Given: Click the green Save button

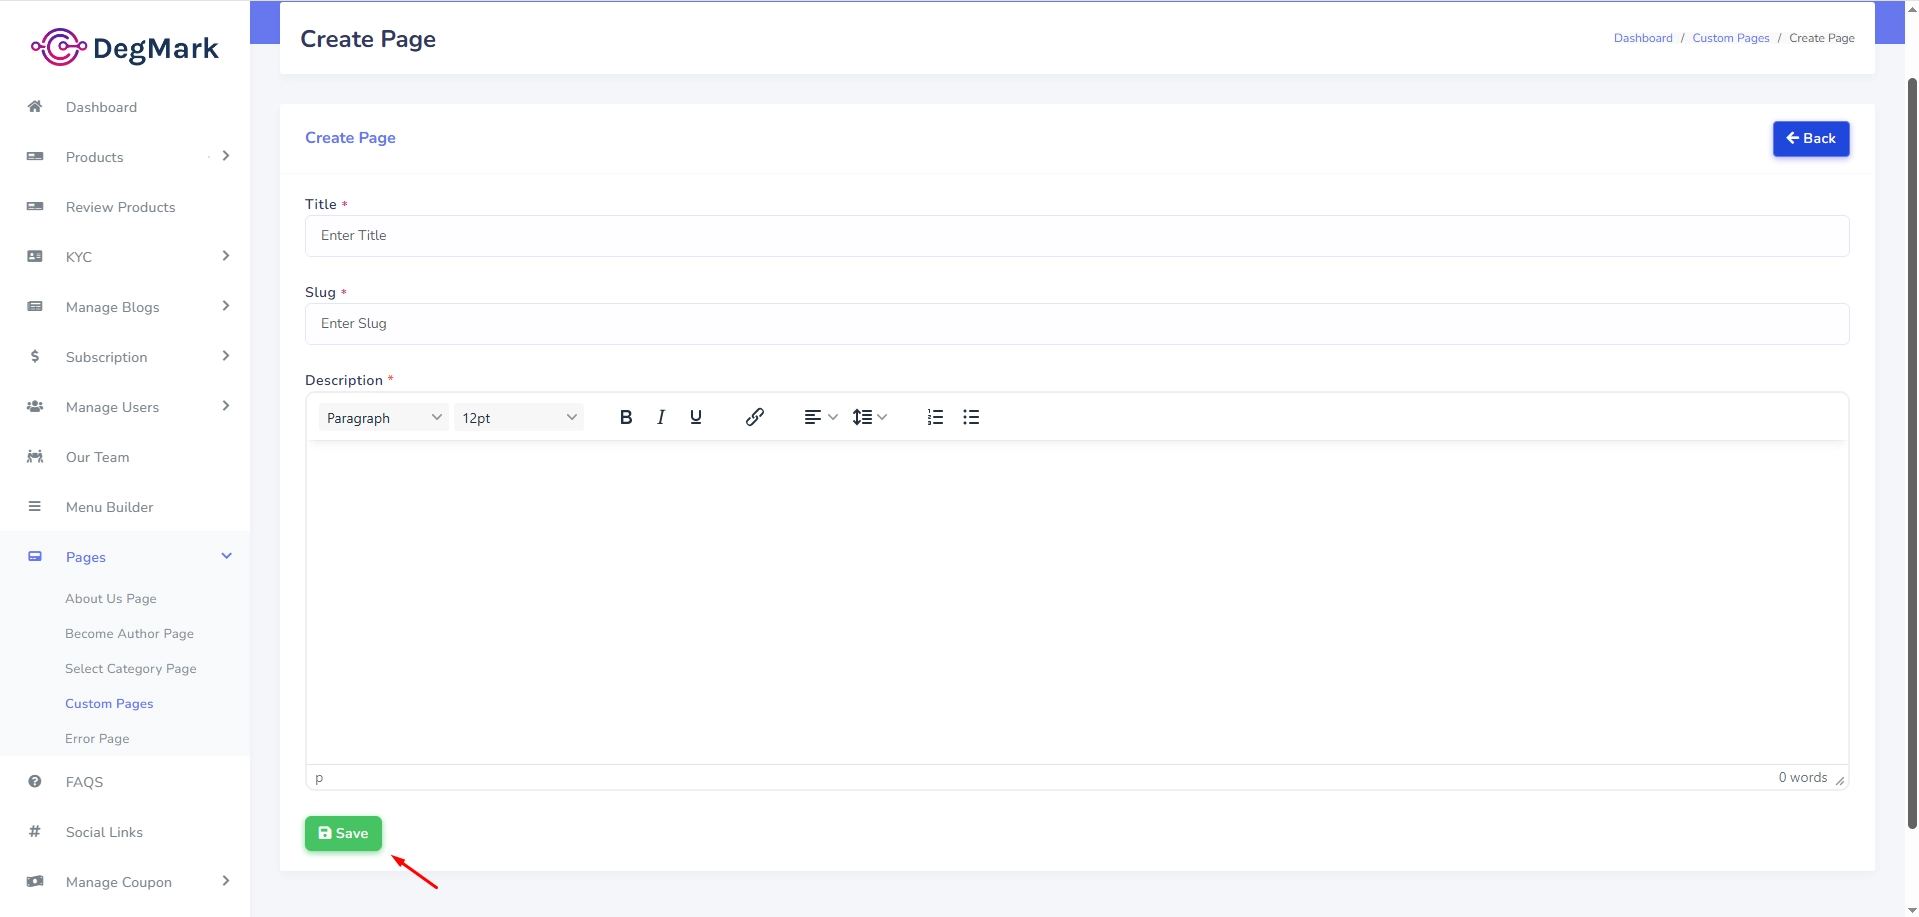Looking at the screenshot, I should [x=343, y=833].
